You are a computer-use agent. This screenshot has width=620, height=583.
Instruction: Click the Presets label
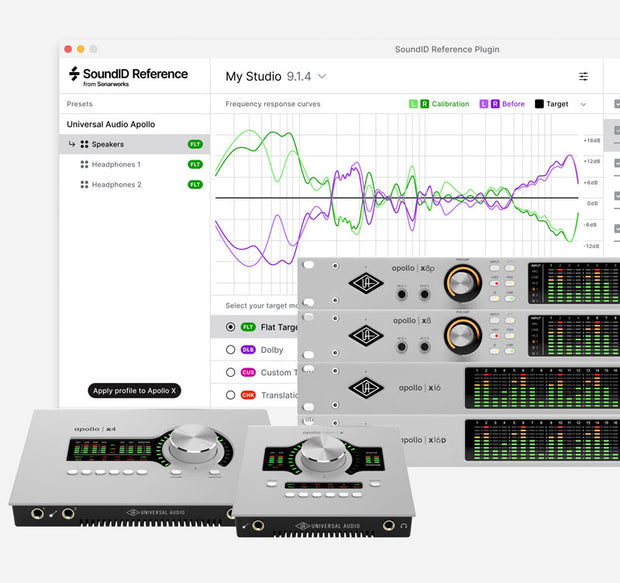tap(79, 104)
